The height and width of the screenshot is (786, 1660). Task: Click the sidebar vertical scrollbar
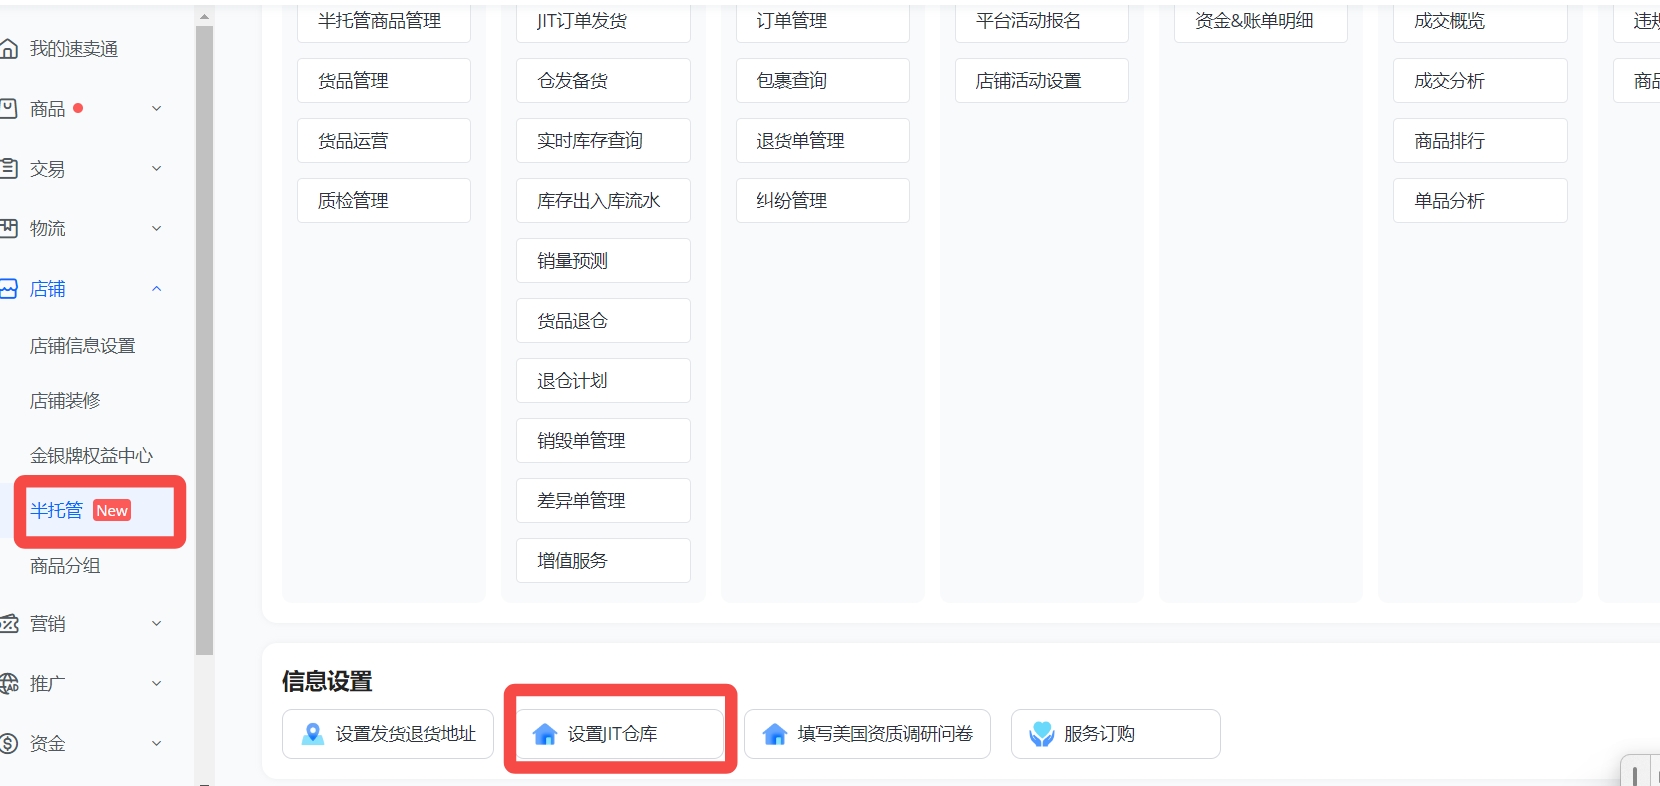pyautogui.click(x=205, y=340)
